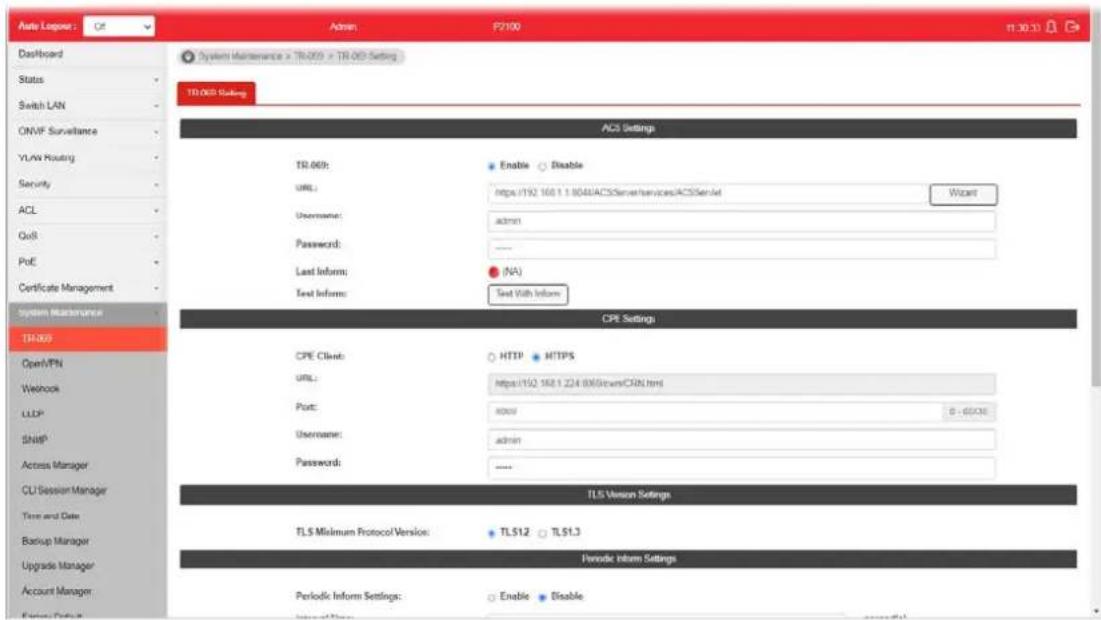The image size is (1101, 620).
Task: Open Webhook sidebar item
Action: pos(88,389)
